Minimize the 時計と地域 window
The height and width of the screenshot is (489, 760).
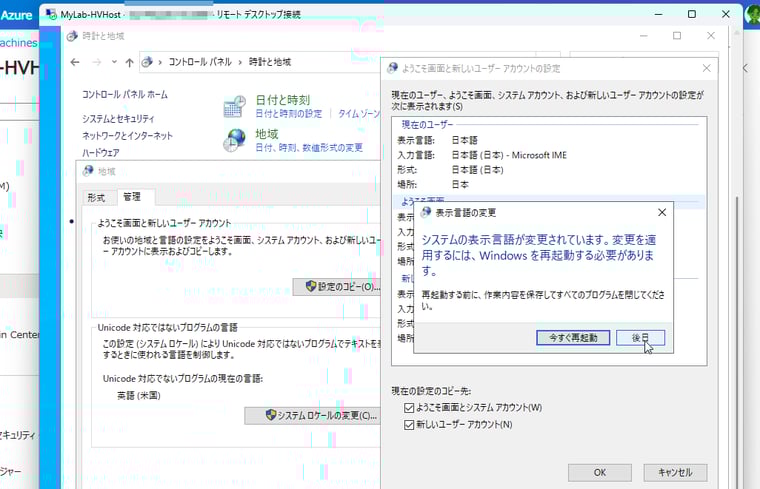point(644,36)
